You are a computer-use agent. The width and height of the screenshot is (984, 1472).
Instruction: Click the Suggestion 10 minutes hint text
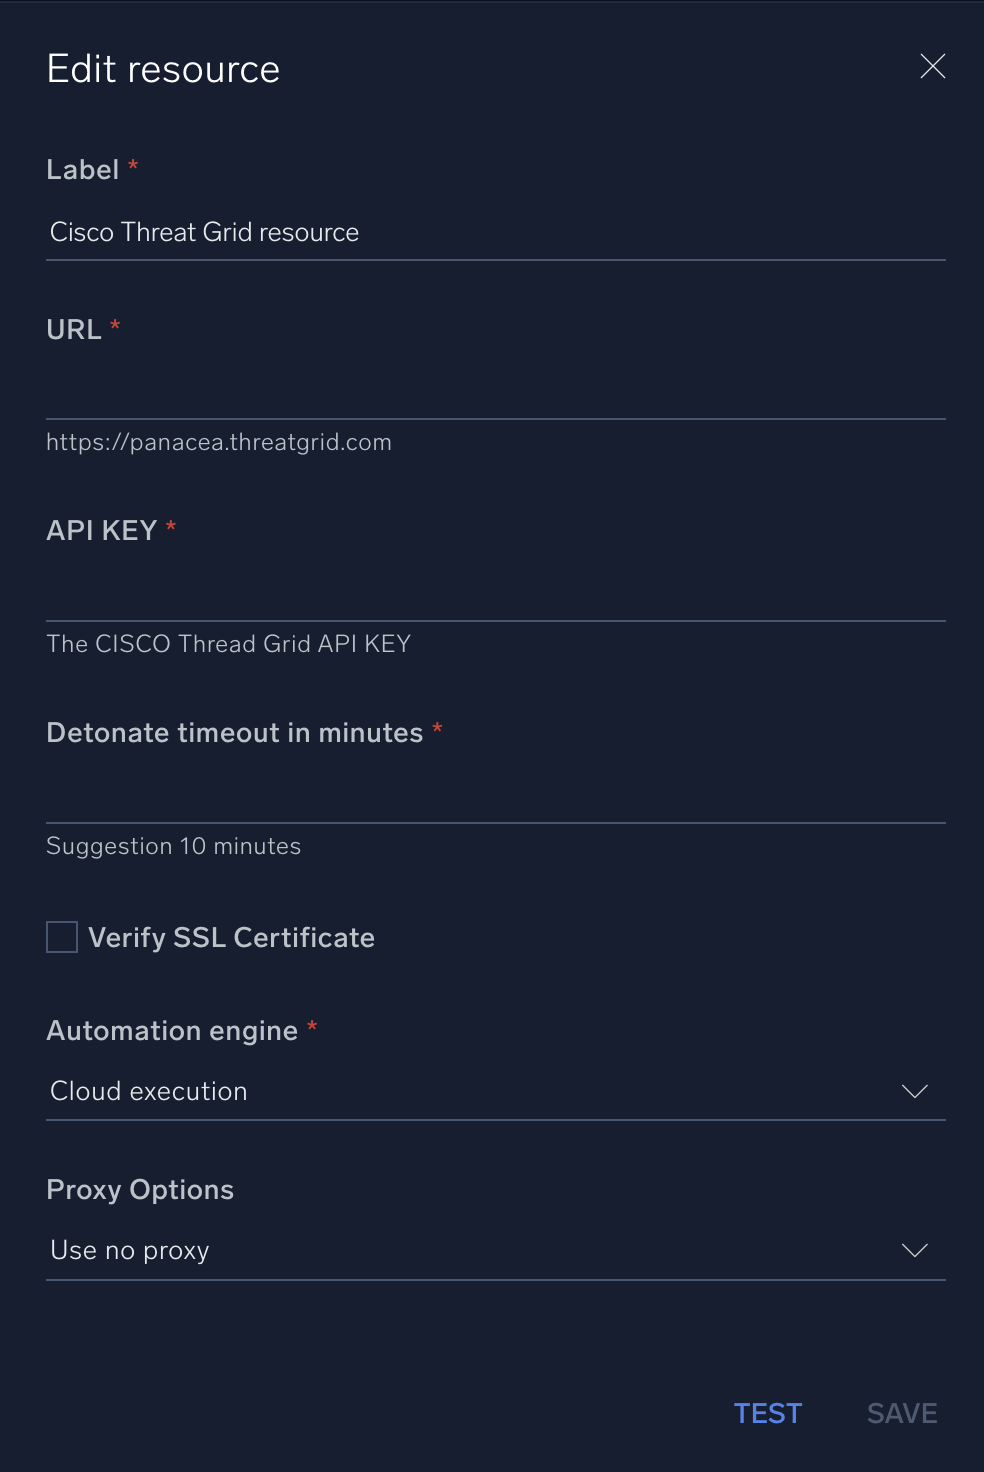172,846
